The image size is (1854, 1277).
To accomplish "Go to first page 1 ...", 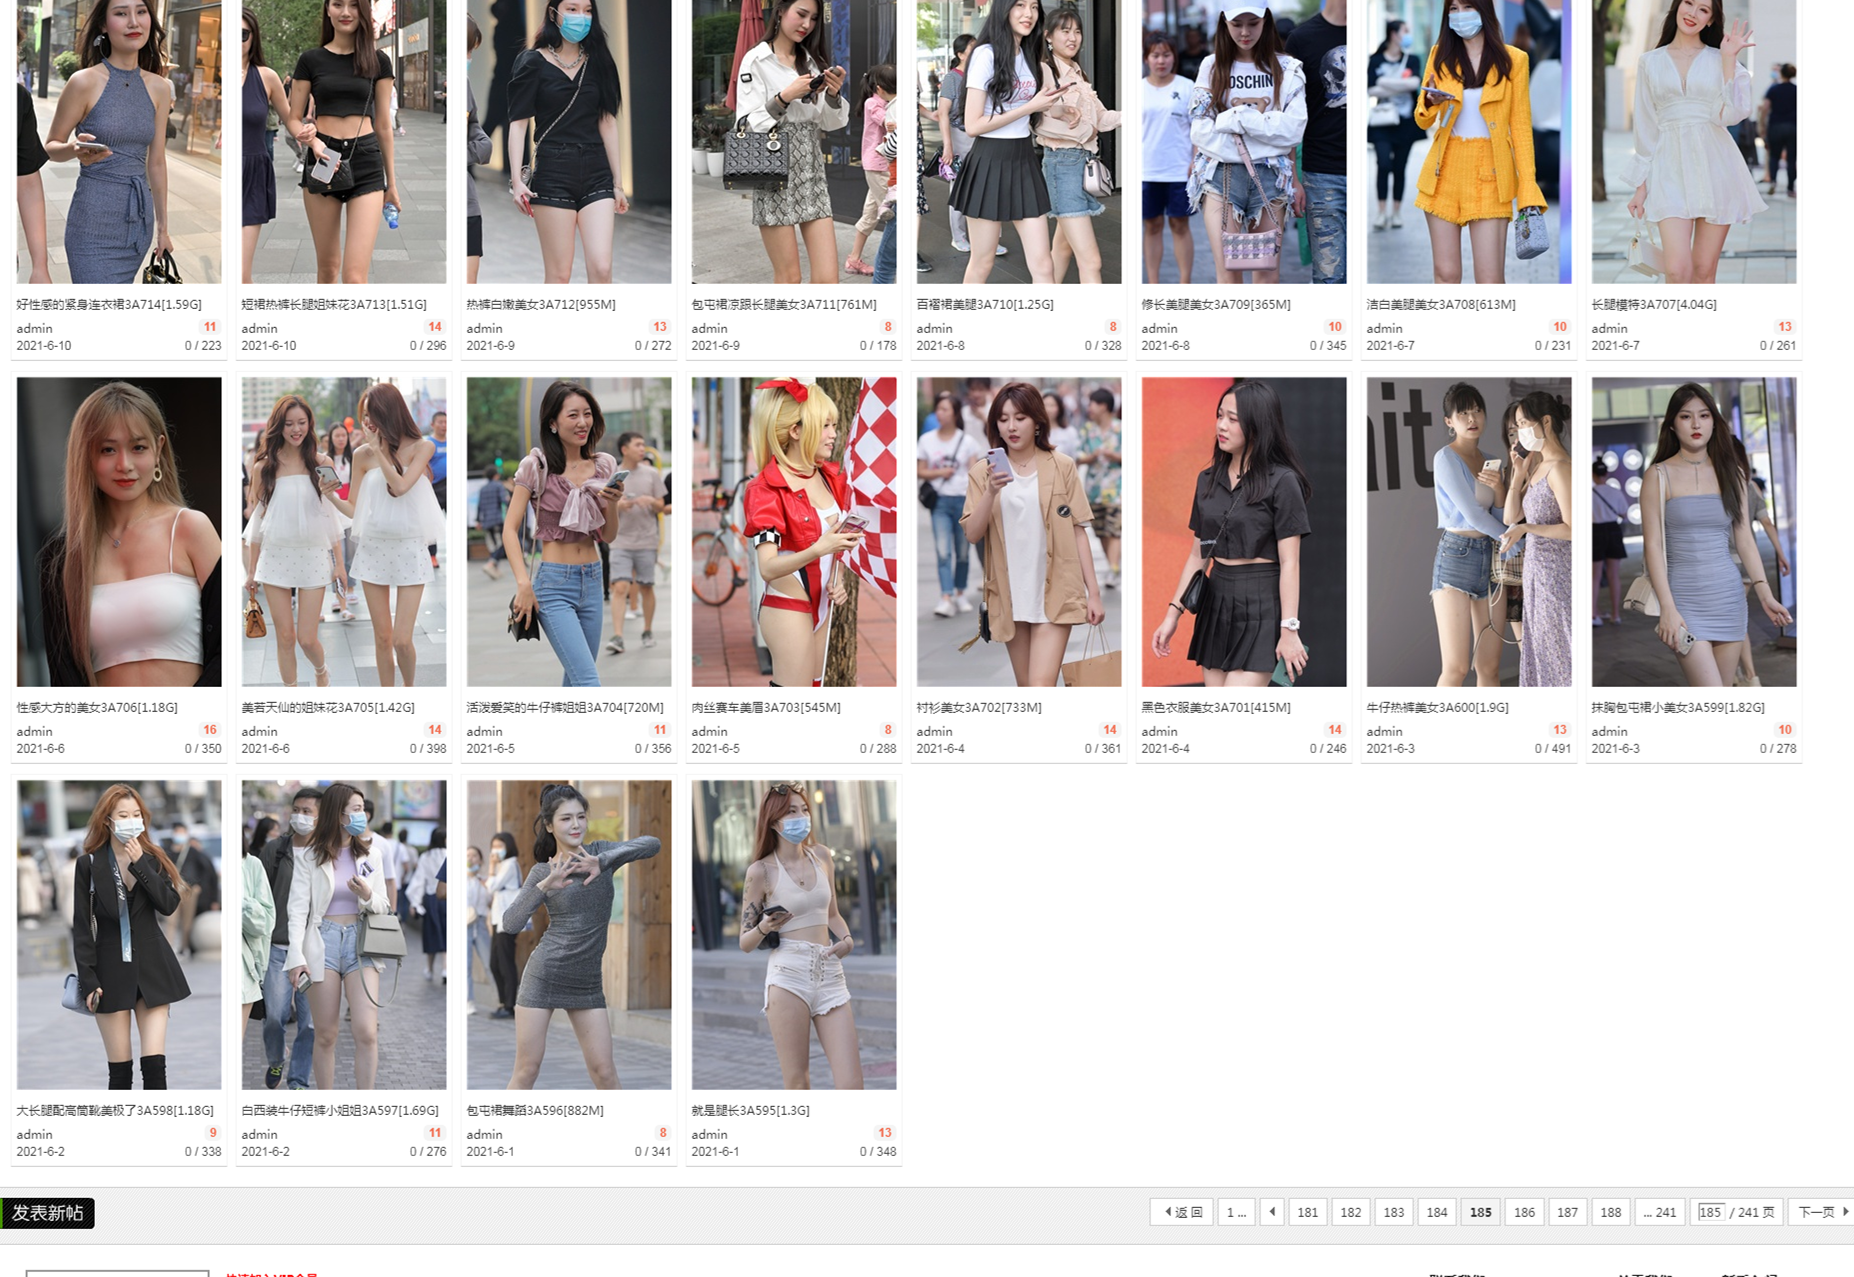I will point(1236,1212).
